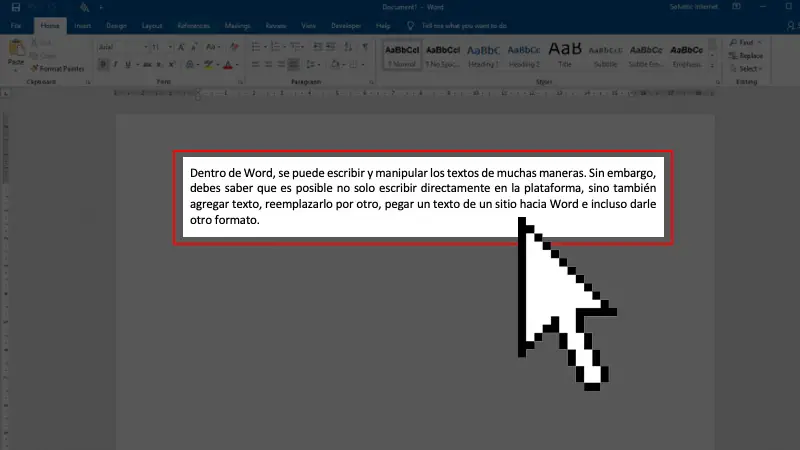This screenshot has width=800, height=450.
Task: Toggle Strikethrough formatting
Action: [x=147, y=64]
